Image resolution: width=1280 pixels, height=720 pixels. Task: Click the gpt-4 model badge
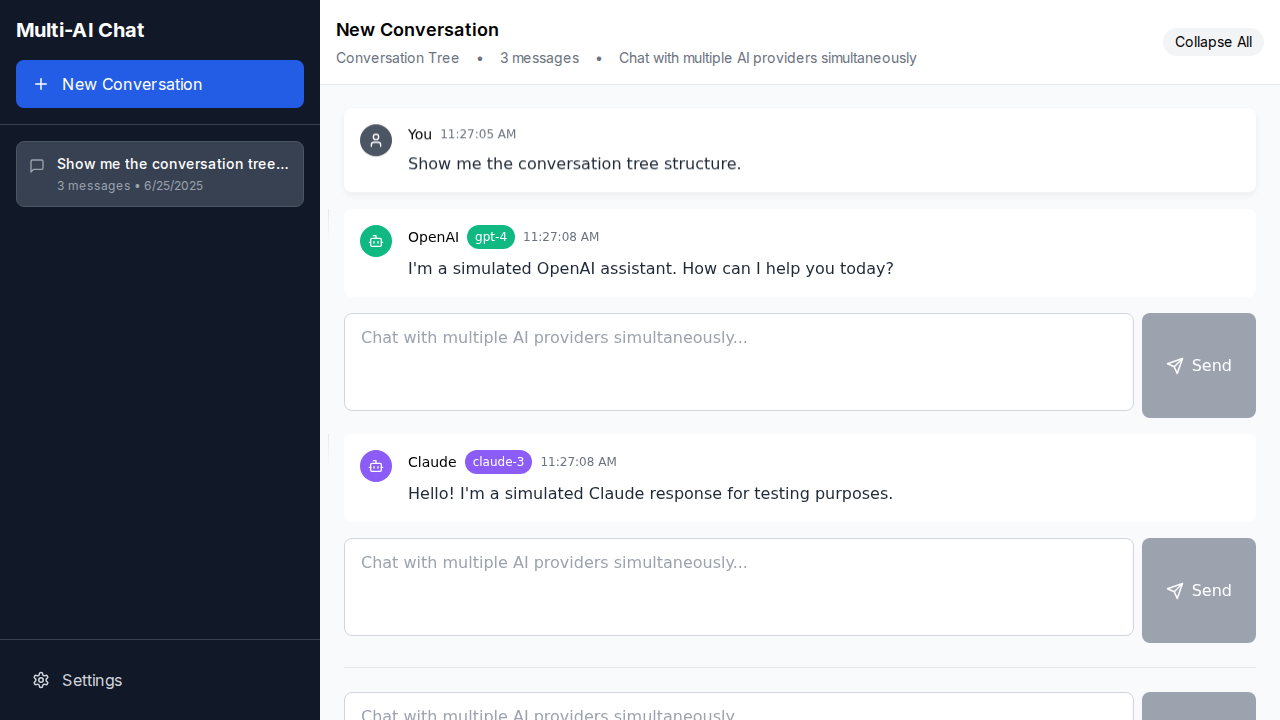coord(491,237)
